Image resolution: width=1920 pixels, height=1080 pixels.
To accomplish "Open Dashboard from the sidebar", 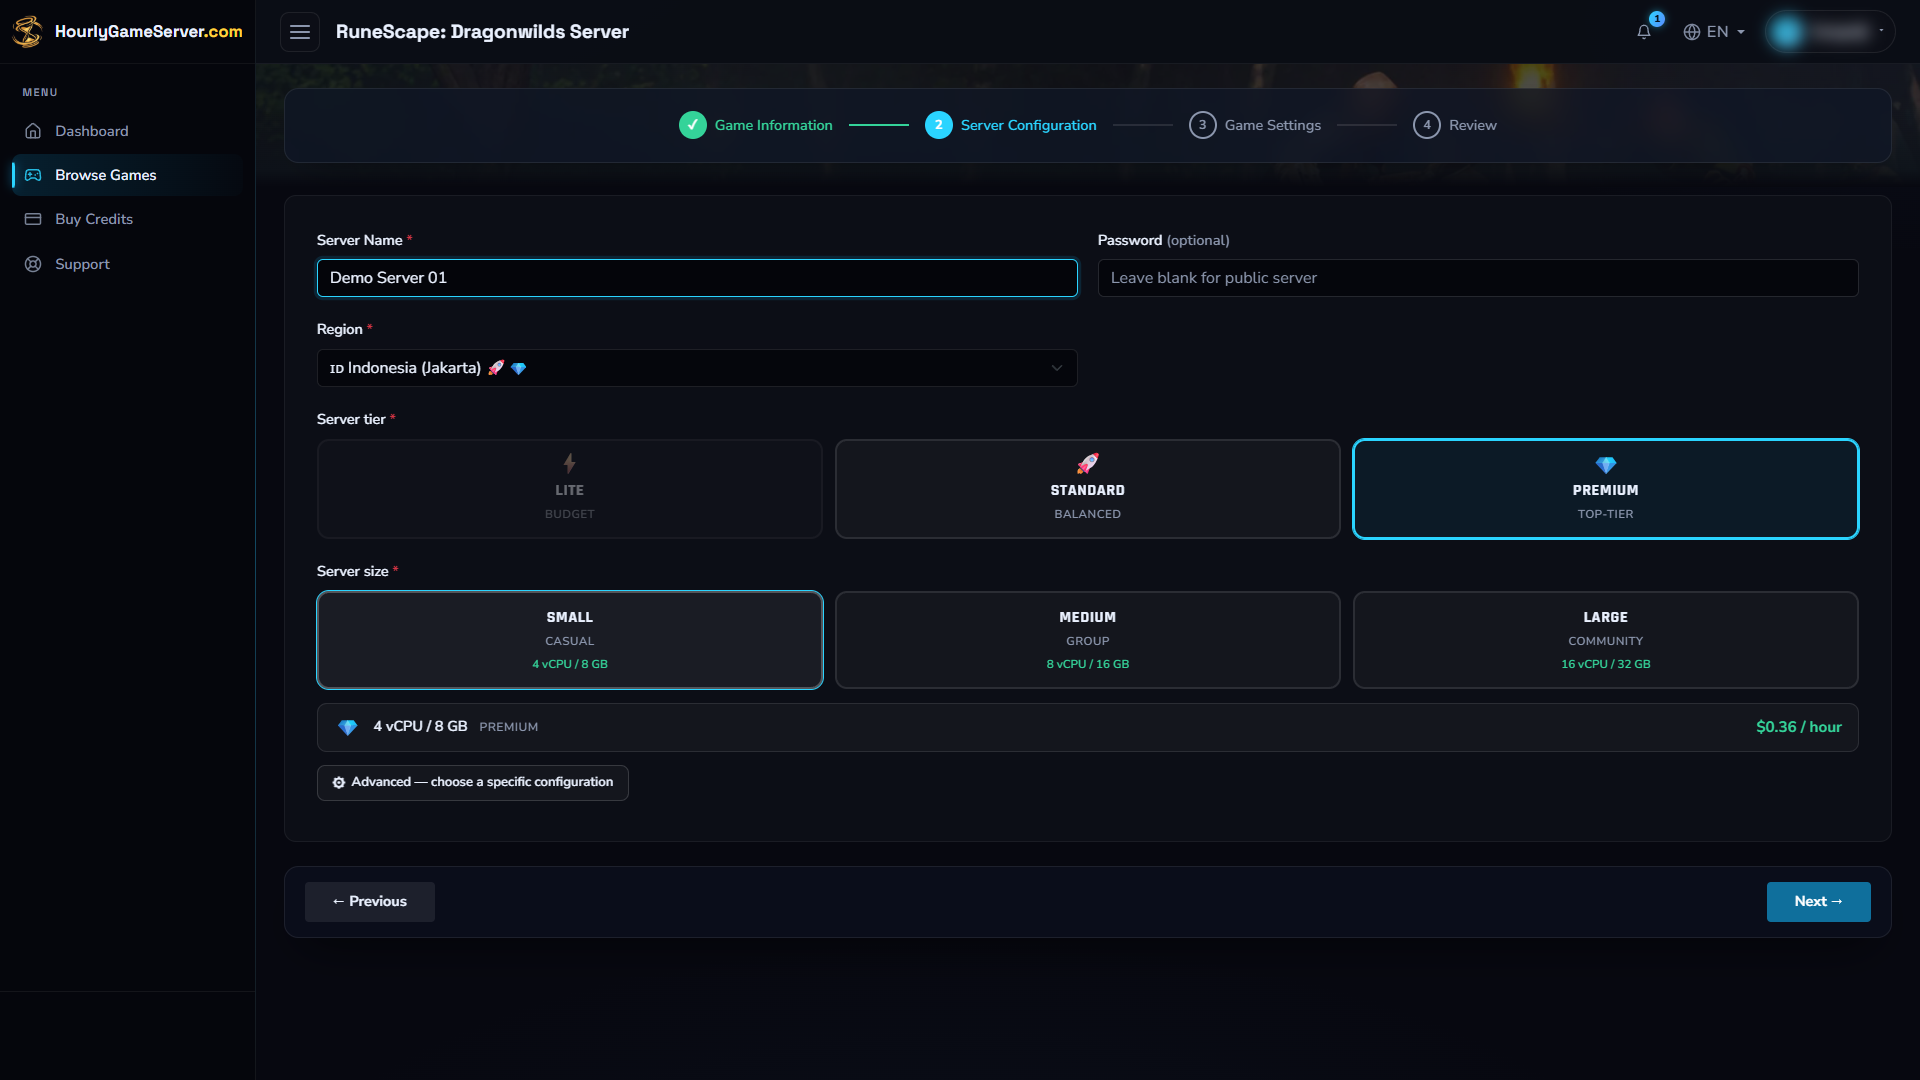I will point(127,131).
